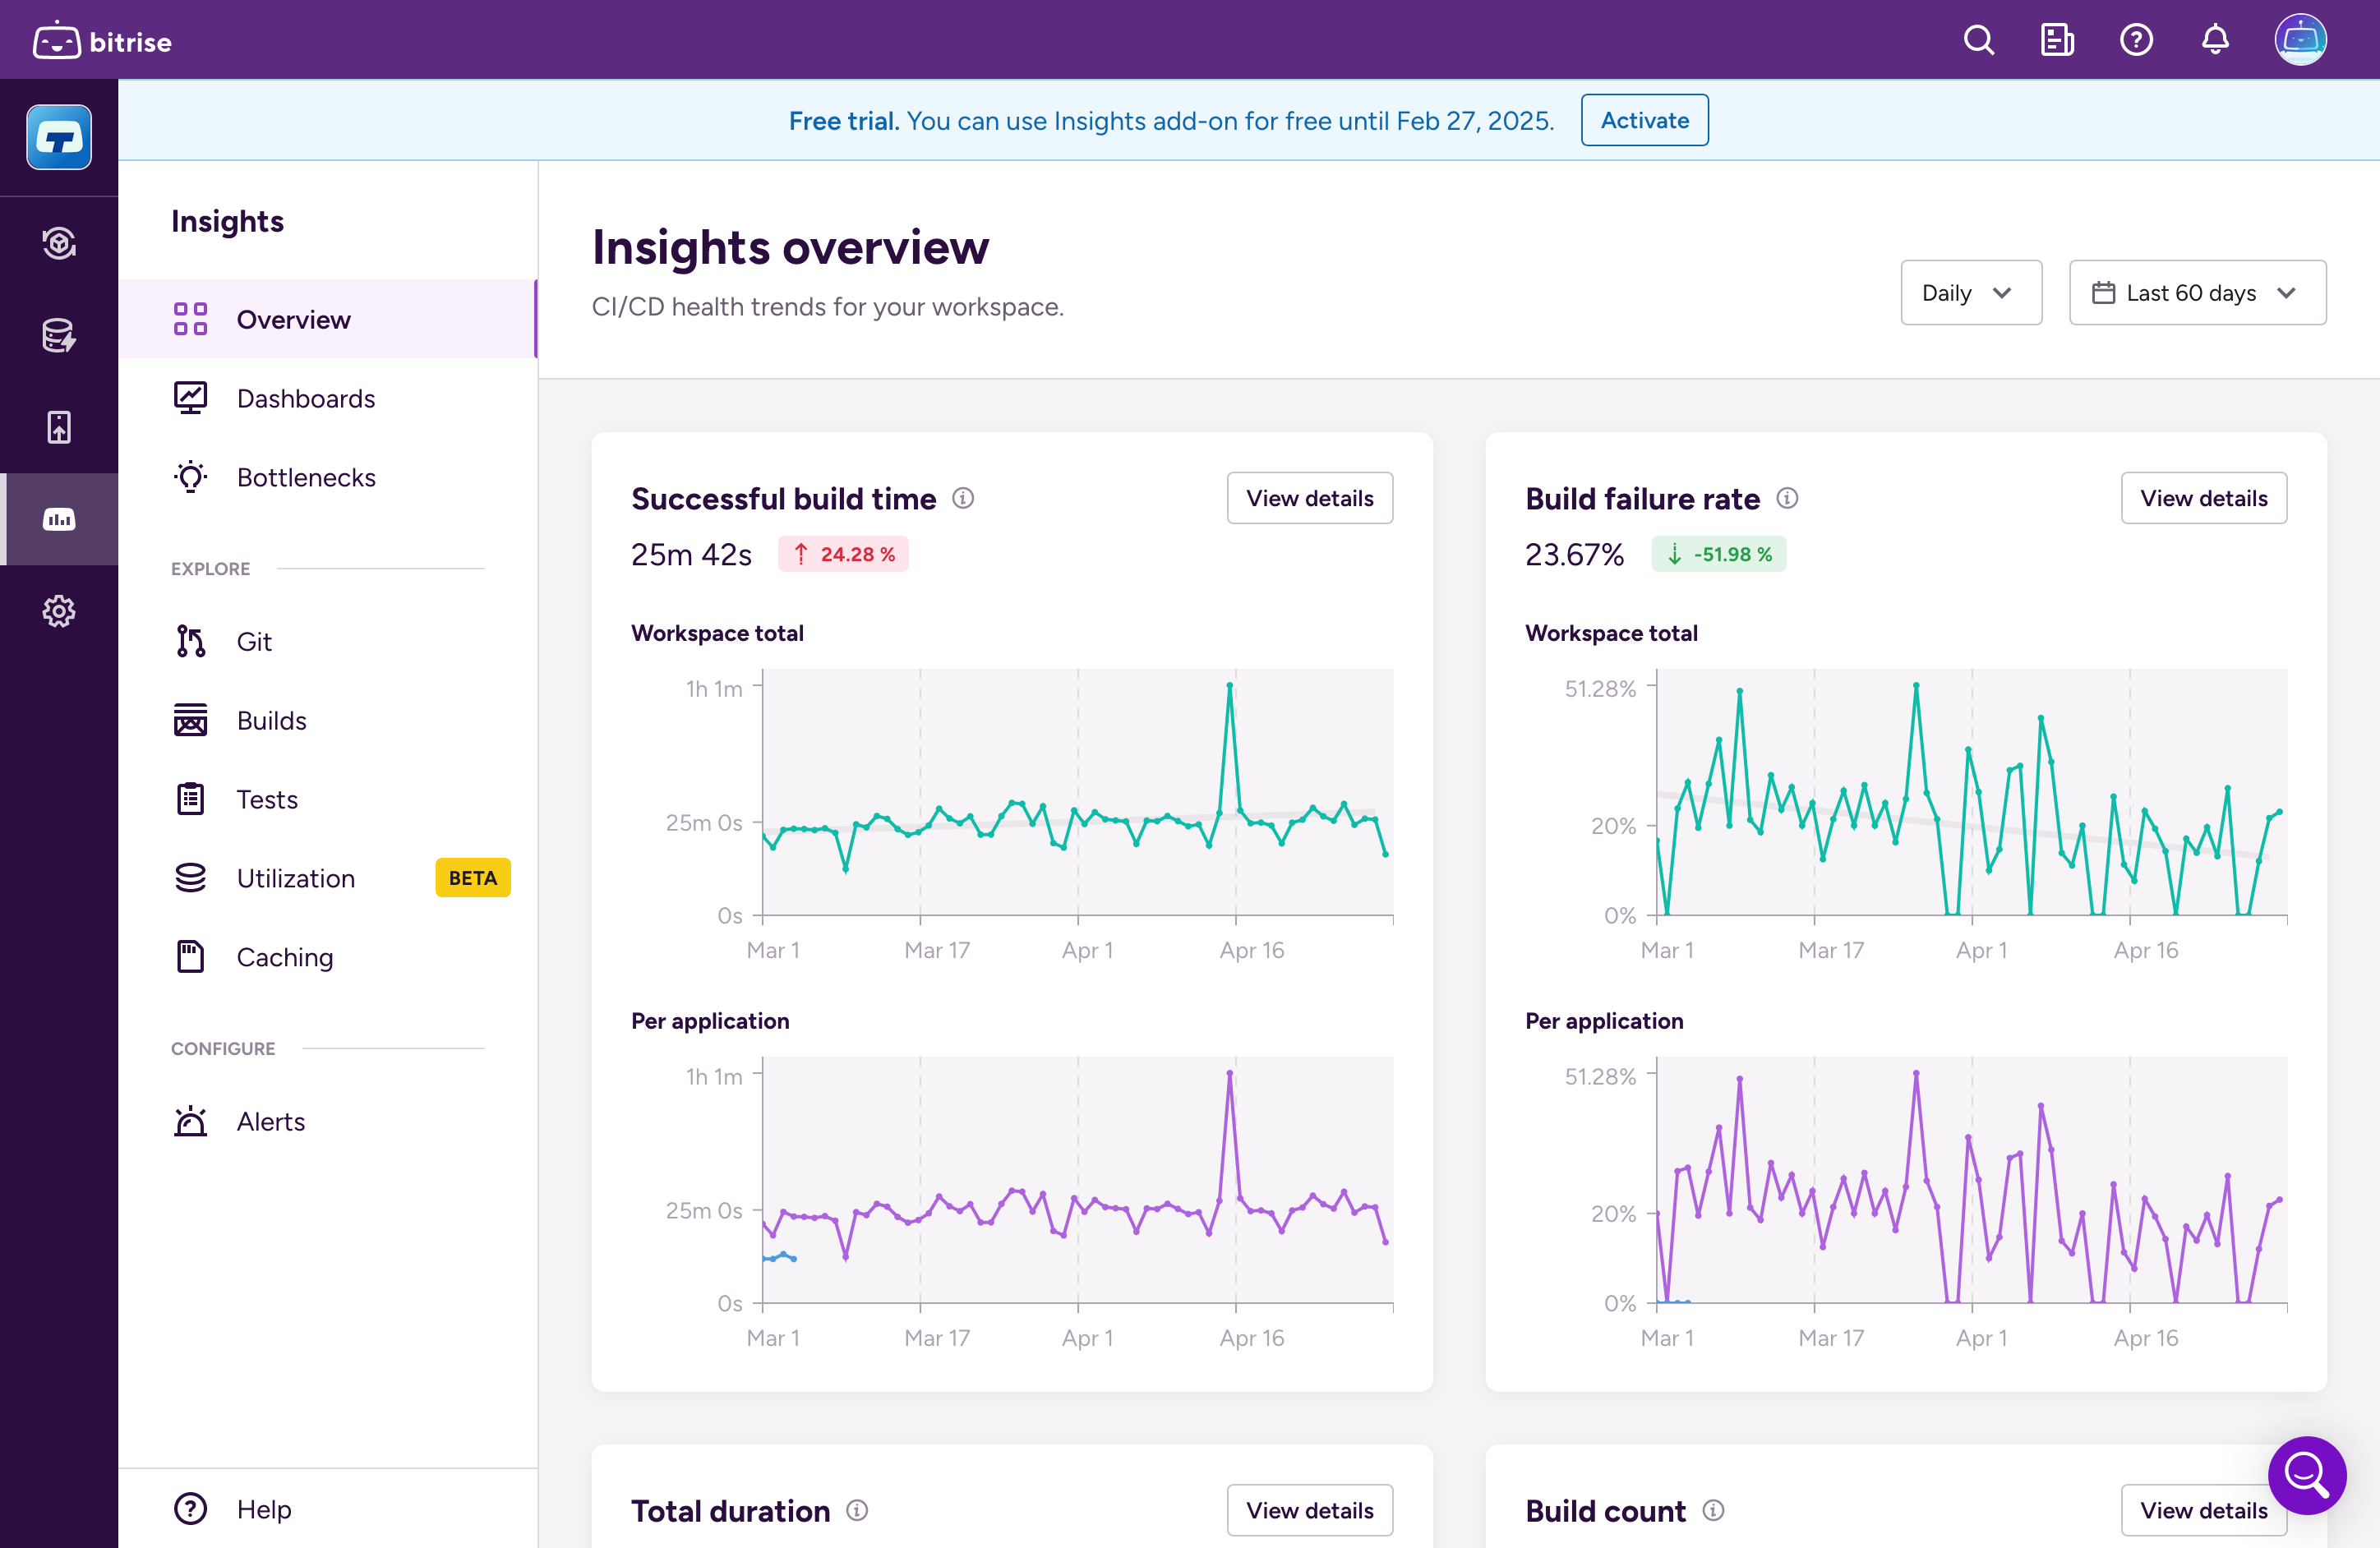This screenshot has height=1548, width=2380.
Task: View details for Total duration
Action: click(x=1309, y=1510)
